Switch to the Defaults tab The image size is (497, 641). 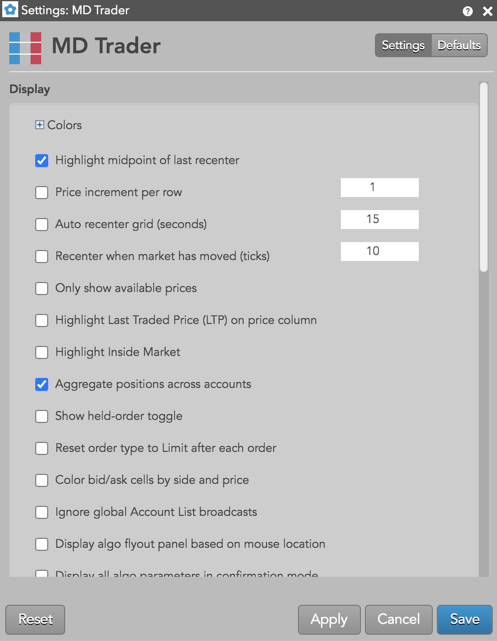click(x=459, y=45)
